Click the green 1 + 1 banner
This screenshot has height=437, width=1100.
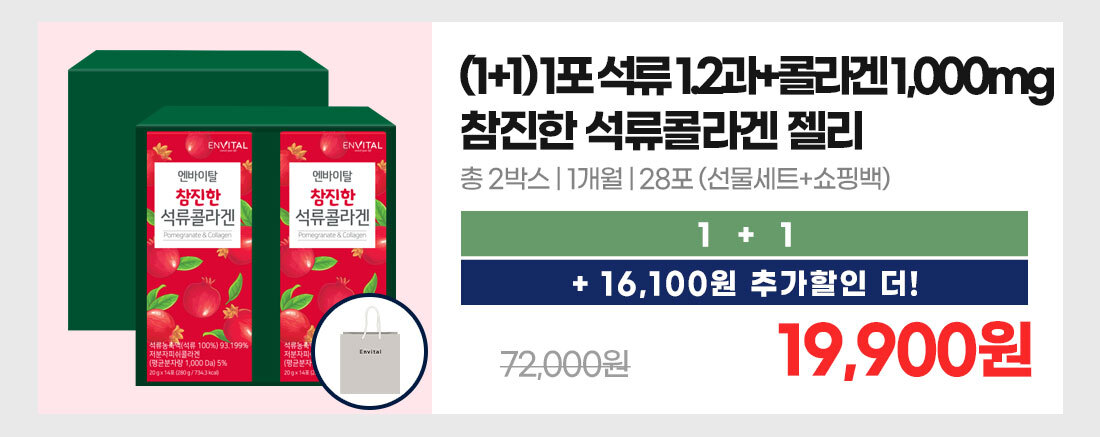(744, 234)
